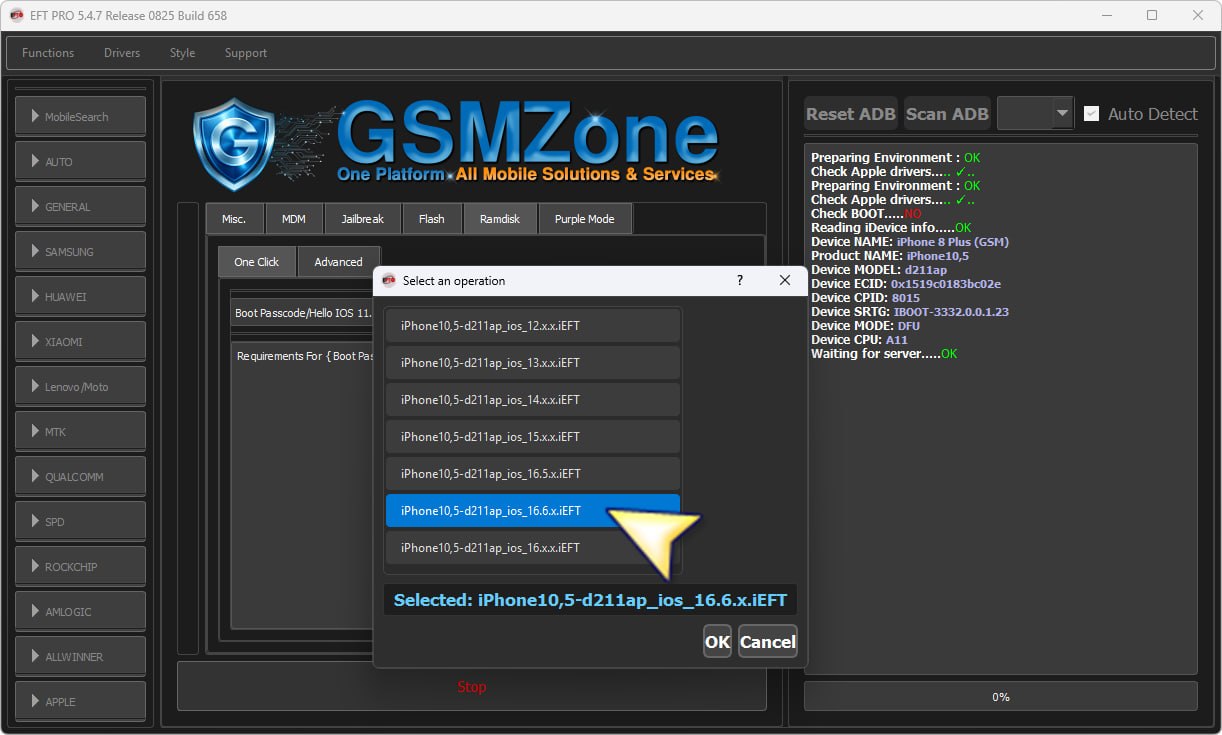Switch to the Ramdisk tab
Image resolution: width=1222 pixels, height=735 pixels.
500,219
